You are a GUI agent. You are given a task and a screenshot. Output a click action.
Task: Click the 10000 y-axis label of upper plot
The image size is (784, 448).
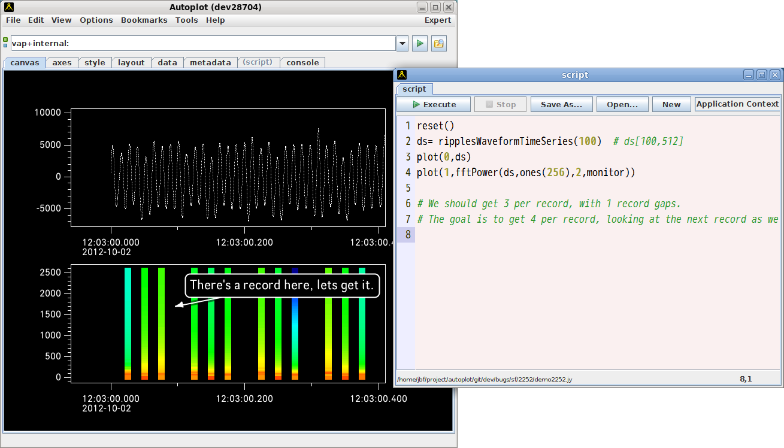click(48, 112)
